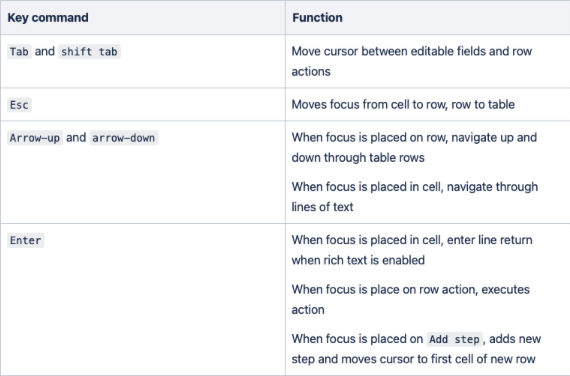Click the Enter key code label
This screenshot has width=570, height=376.
pyautogui.click(x=25, y=240)
